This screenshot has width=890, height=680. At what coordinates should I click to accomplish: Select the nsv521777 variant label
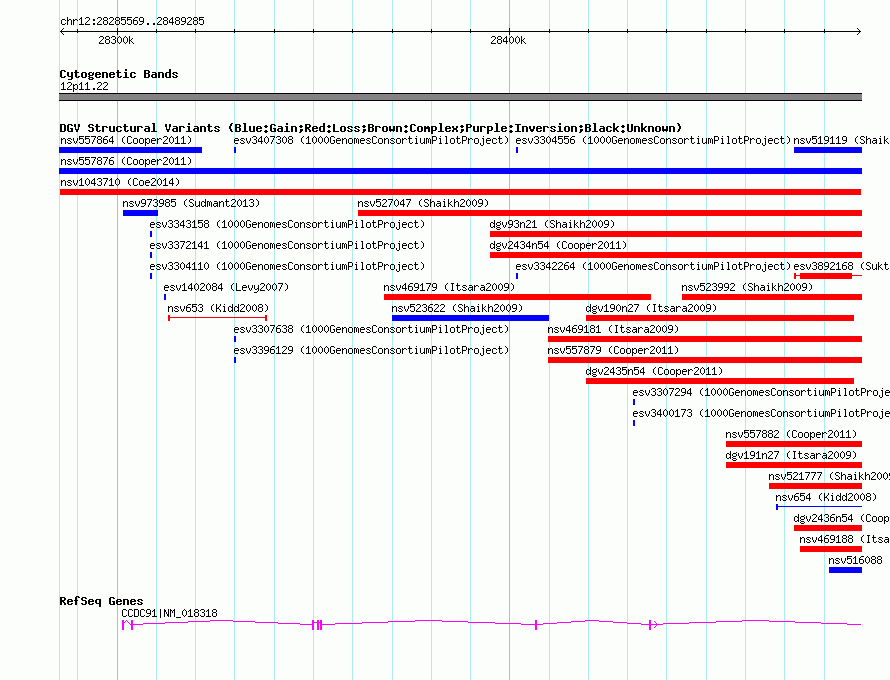[829, 476]
